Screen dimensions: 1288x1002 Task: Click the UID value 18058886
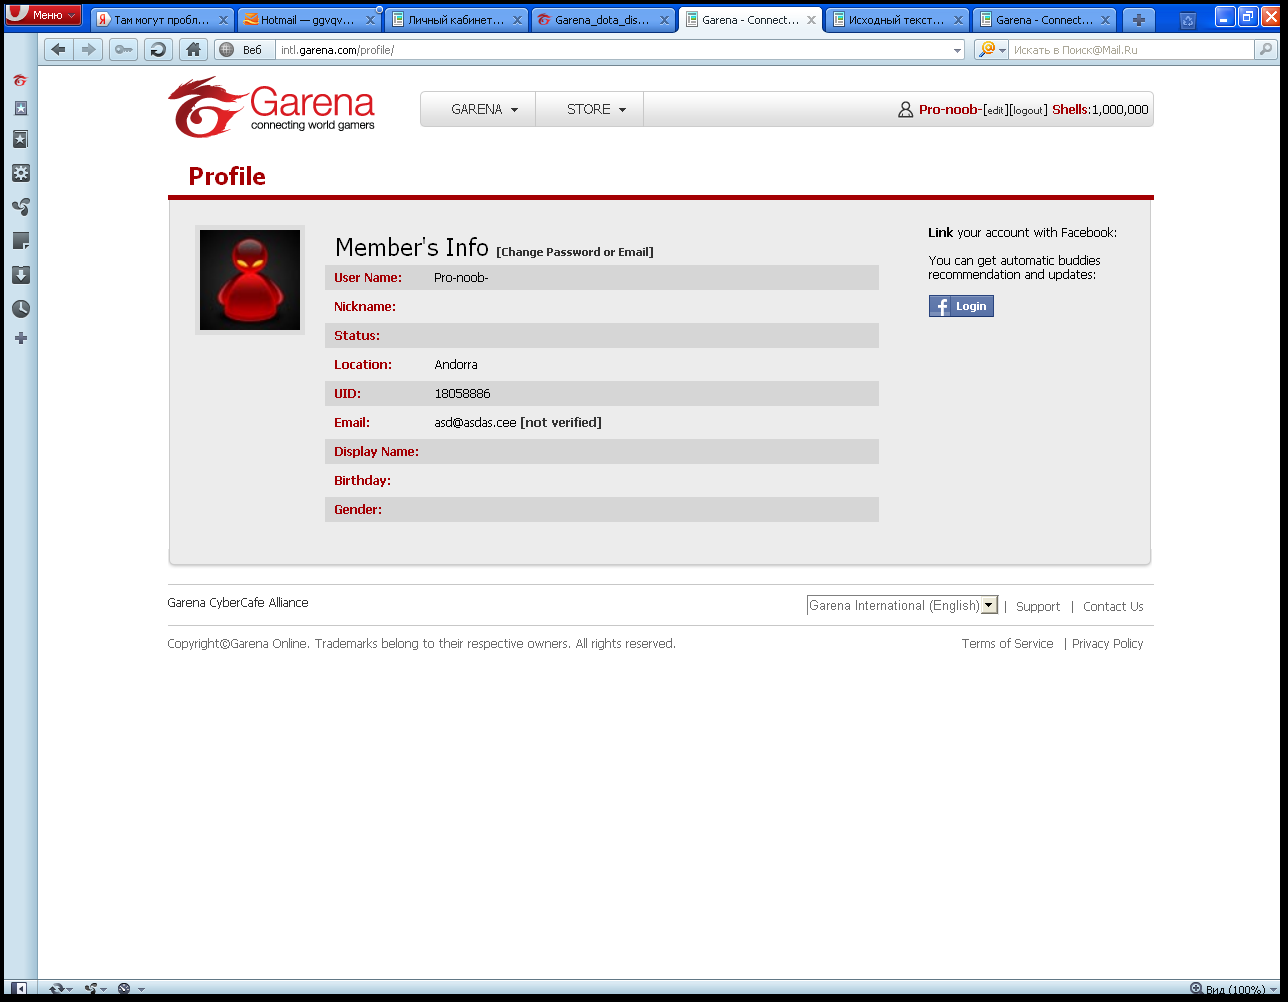pyautogui.click(x=462, y=394)
